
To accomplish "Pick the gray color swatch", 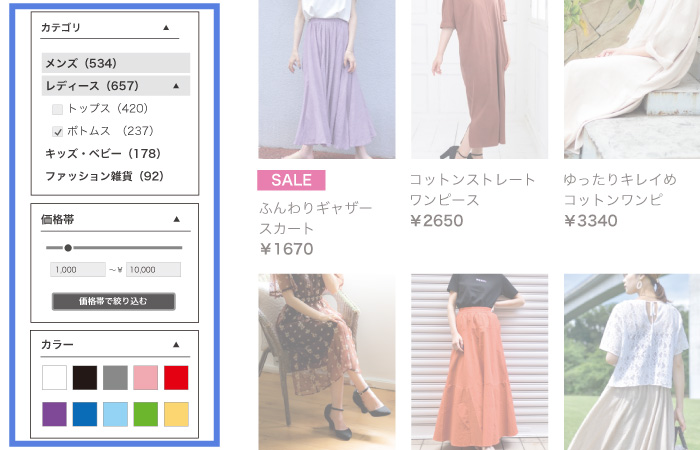I will [x=115, y=378].
